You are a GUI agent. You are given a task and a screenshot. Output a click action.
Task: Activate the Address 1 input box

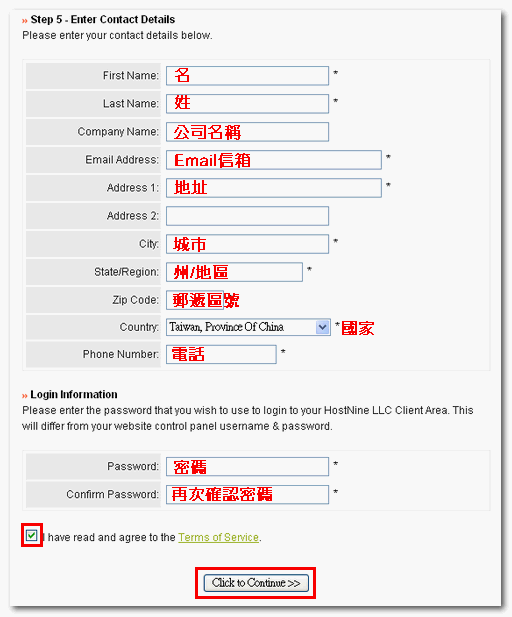pyautogui.click(x=274, y=188)
